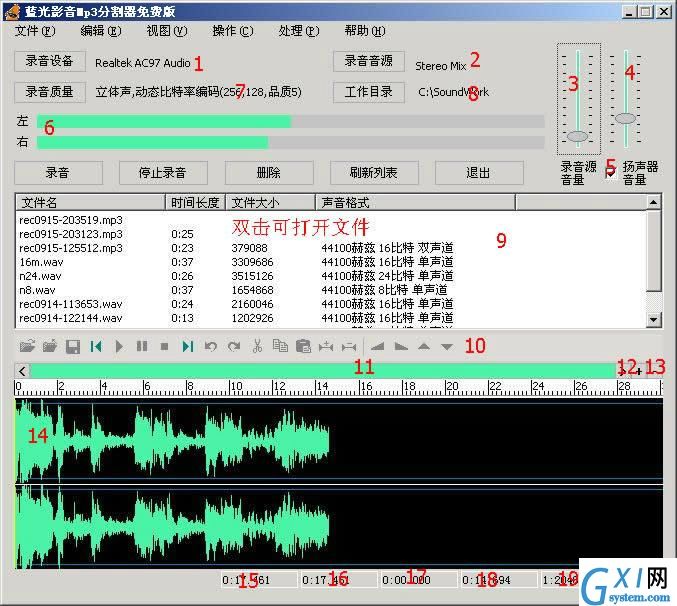The image size is (677, 606).
Task: Adjust the 录音源音量 vertical slider thumb
Action: coord(577,136)
